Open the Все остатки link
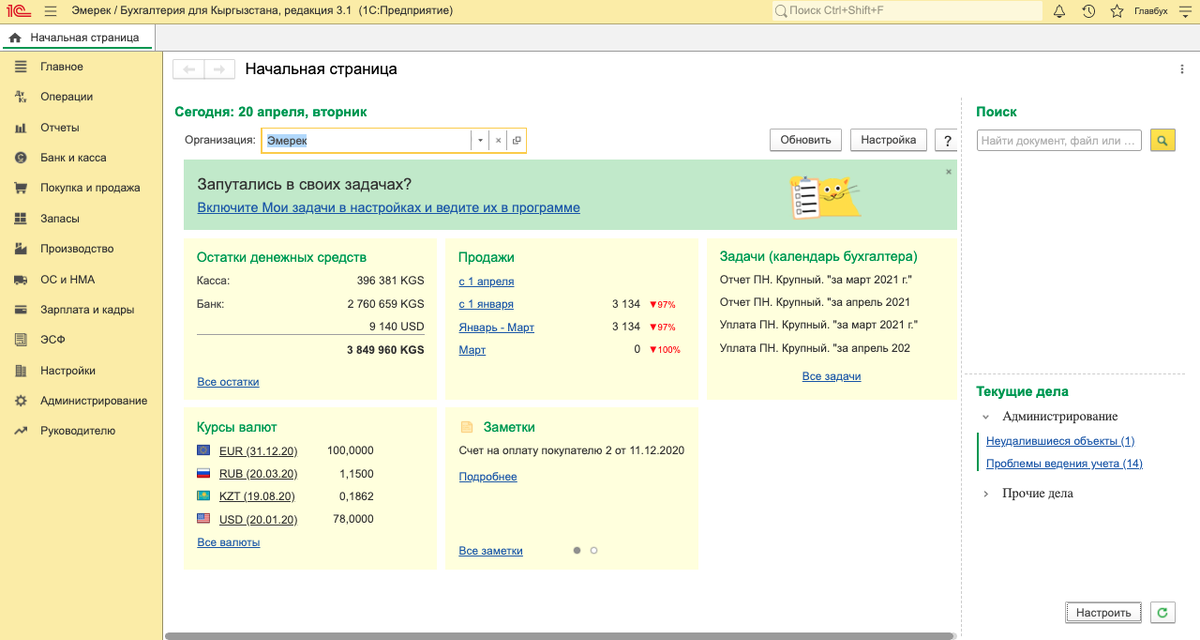1200x640 pixels. coord(228,382)
